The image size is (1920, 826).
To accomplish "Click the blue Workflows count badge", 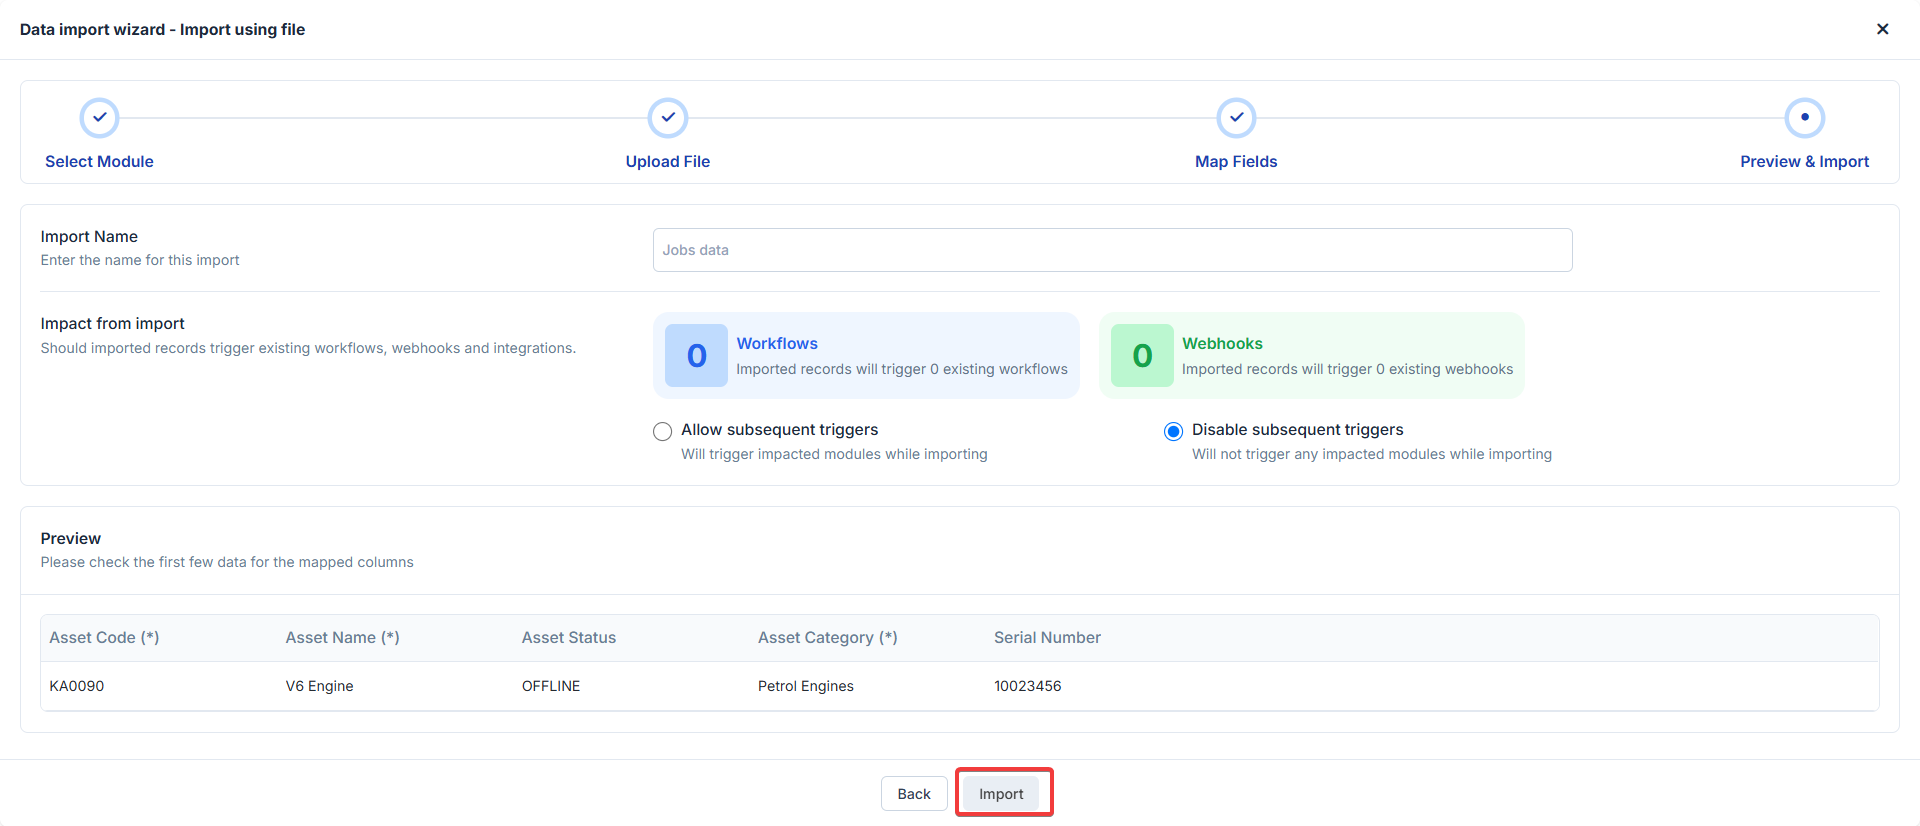I will click(696, 356).
